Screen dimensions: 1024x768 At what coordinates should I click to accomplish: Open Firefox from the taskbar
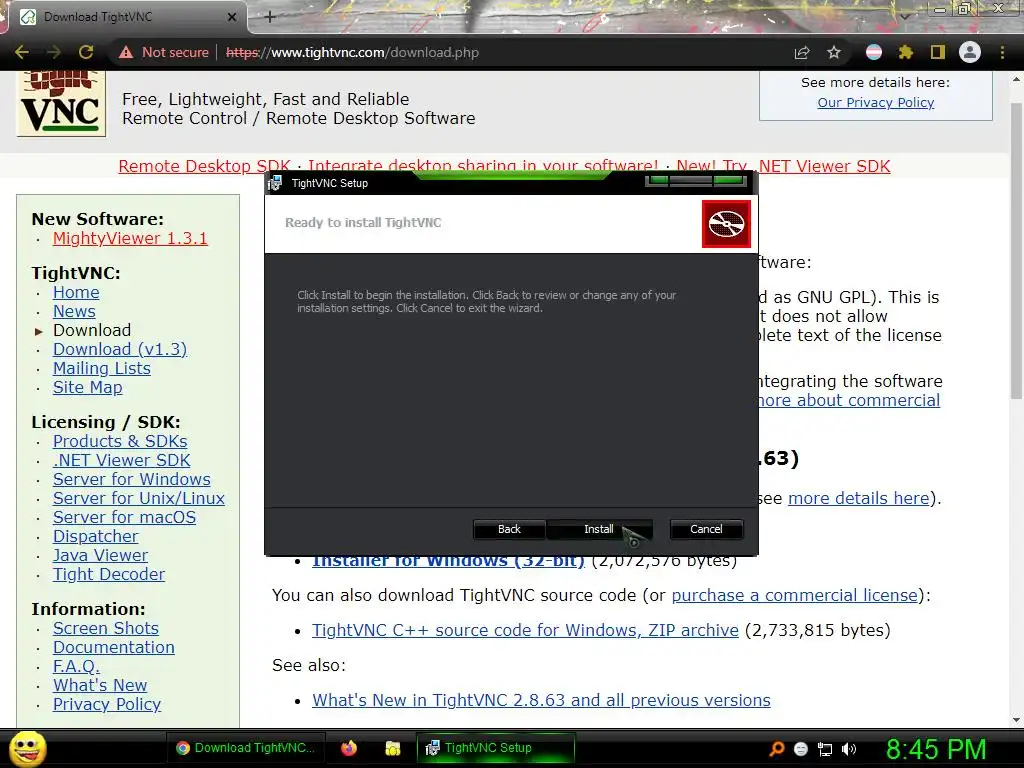coord(349,748)
